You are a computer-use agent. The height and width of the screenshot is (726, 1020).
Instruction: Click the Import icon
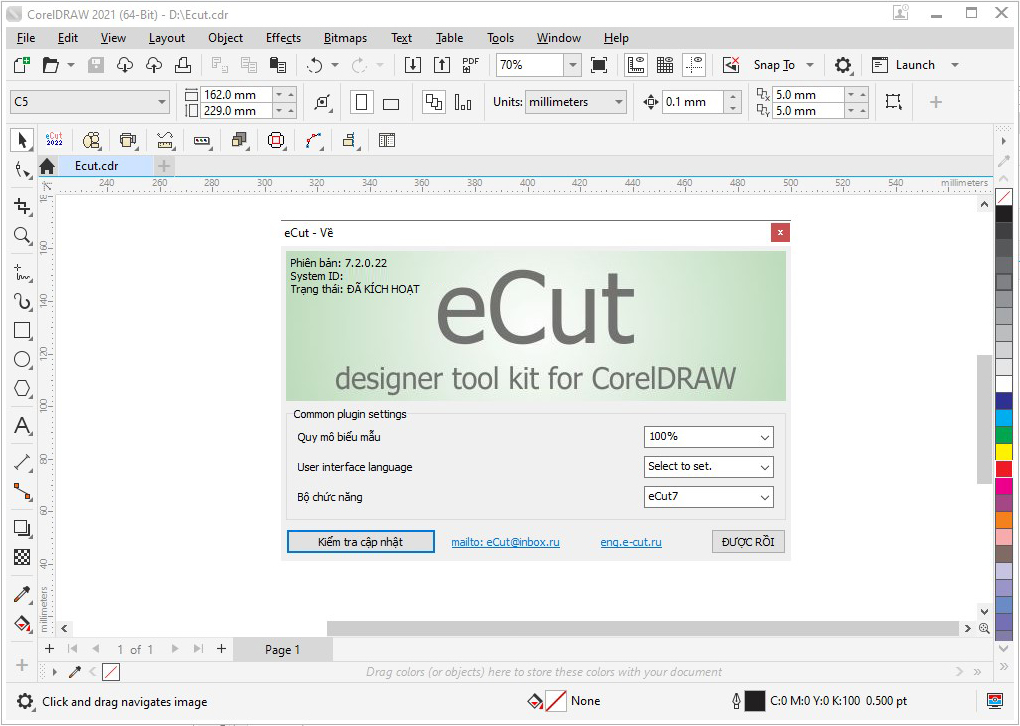point(412,64)
